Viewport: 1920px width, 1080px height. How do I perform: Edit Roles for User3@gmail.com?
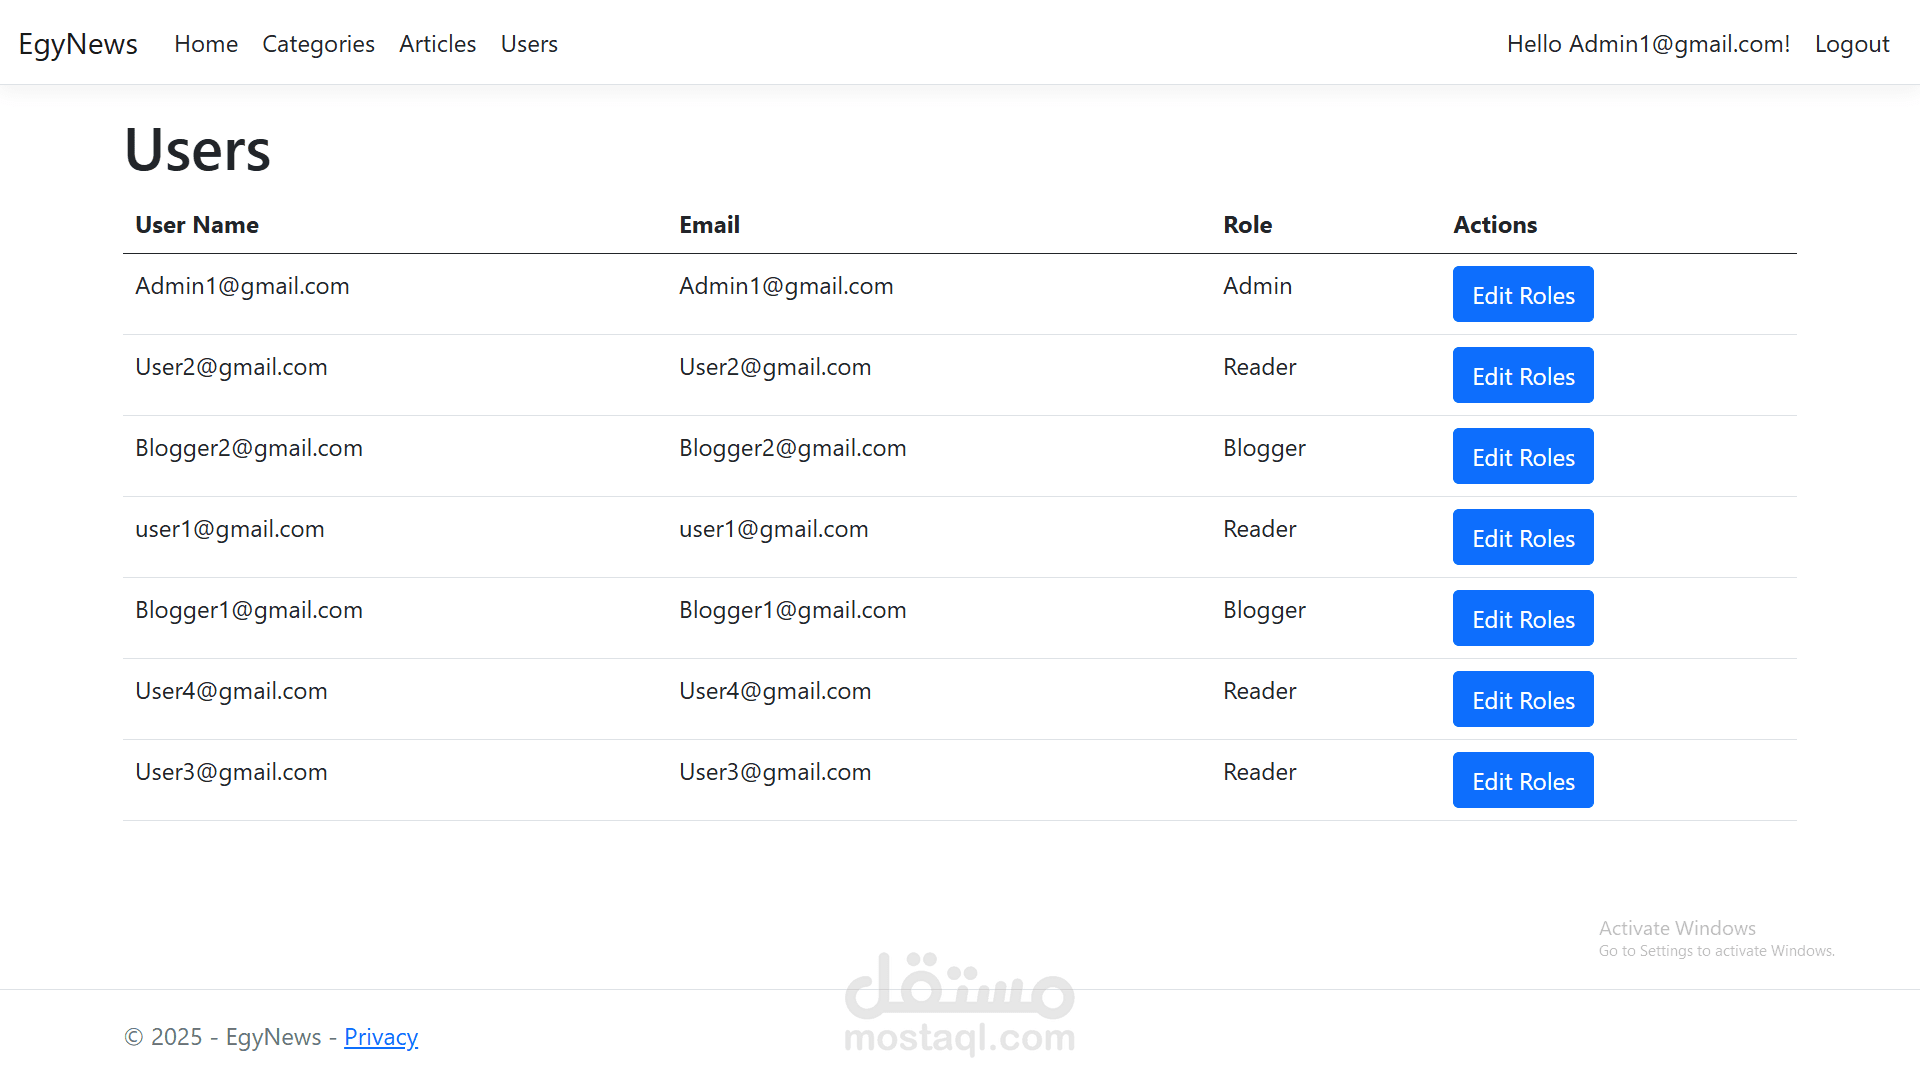(x=1522, y=781)
